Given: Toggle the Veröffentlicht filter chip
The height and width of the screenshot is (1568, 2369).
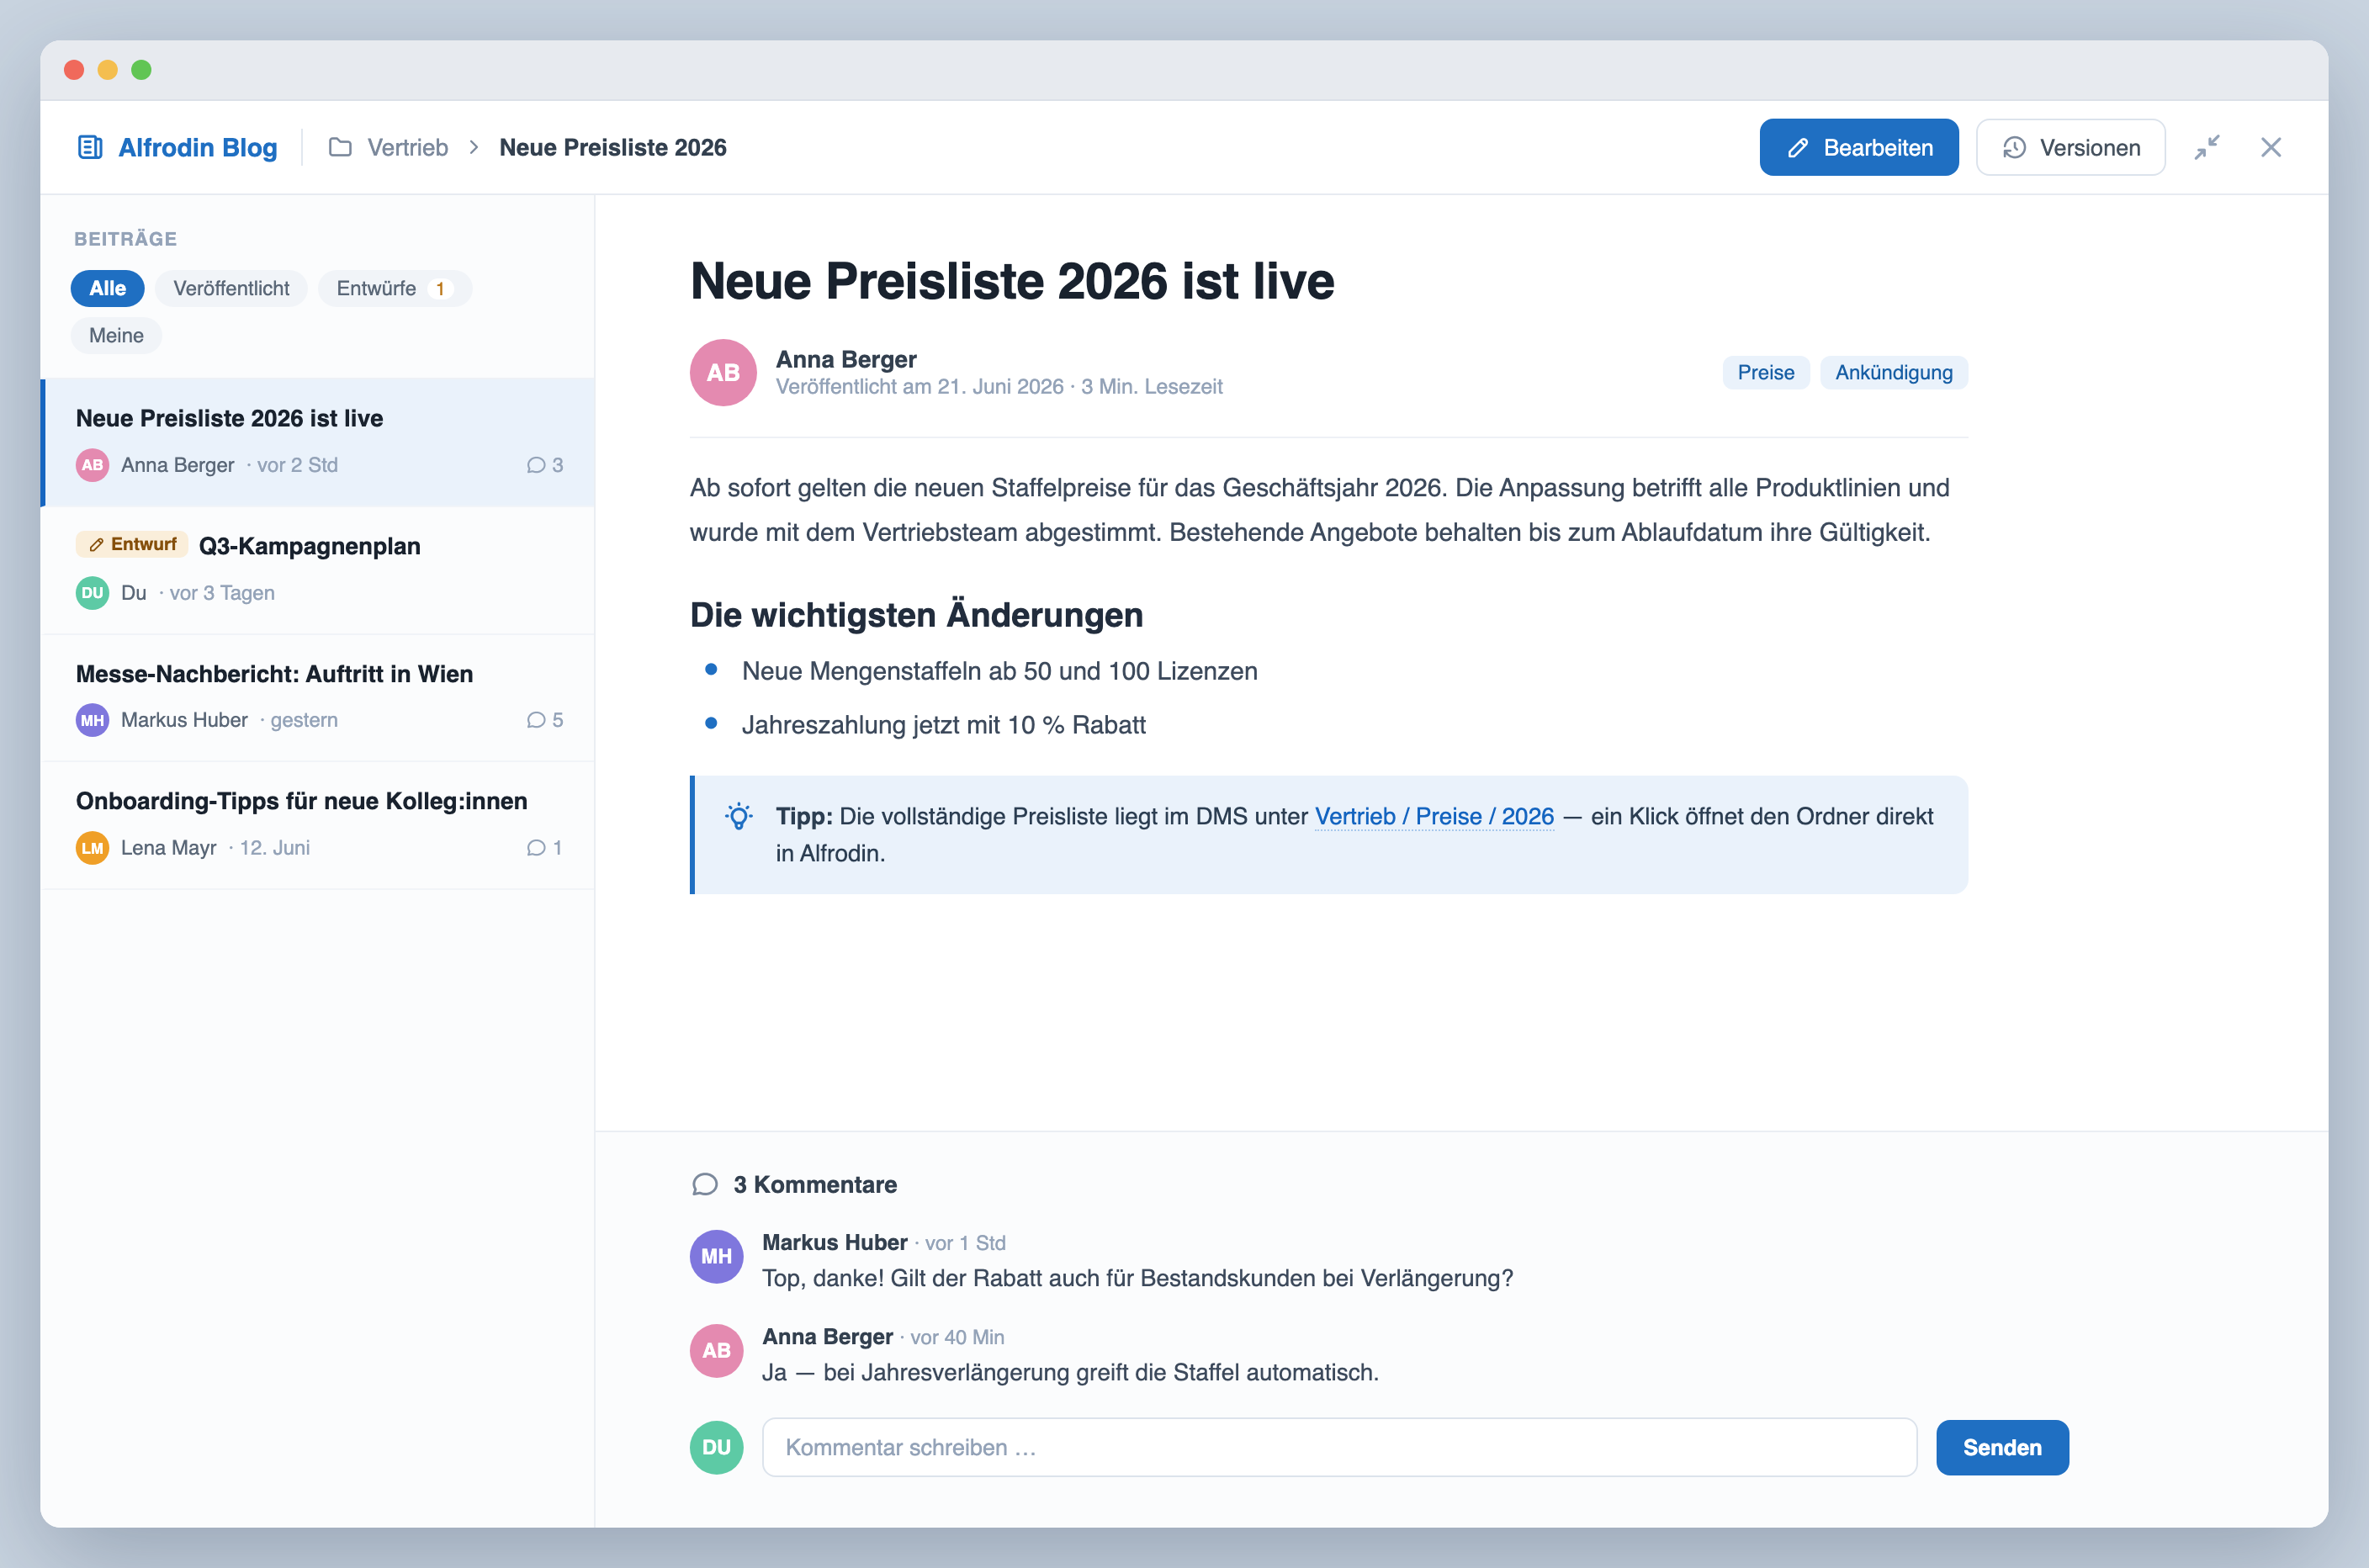Looking at the screenshot, I should 231,288.
